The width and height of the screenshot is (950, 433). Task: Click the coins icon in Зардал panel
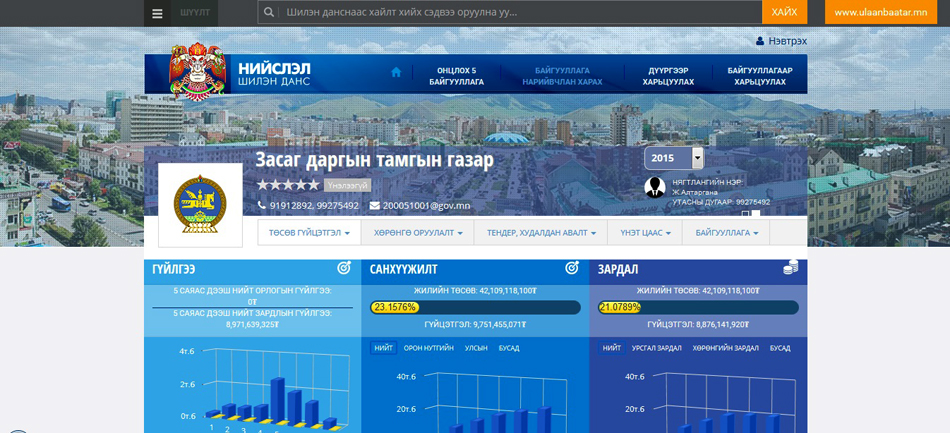[790, 268]
